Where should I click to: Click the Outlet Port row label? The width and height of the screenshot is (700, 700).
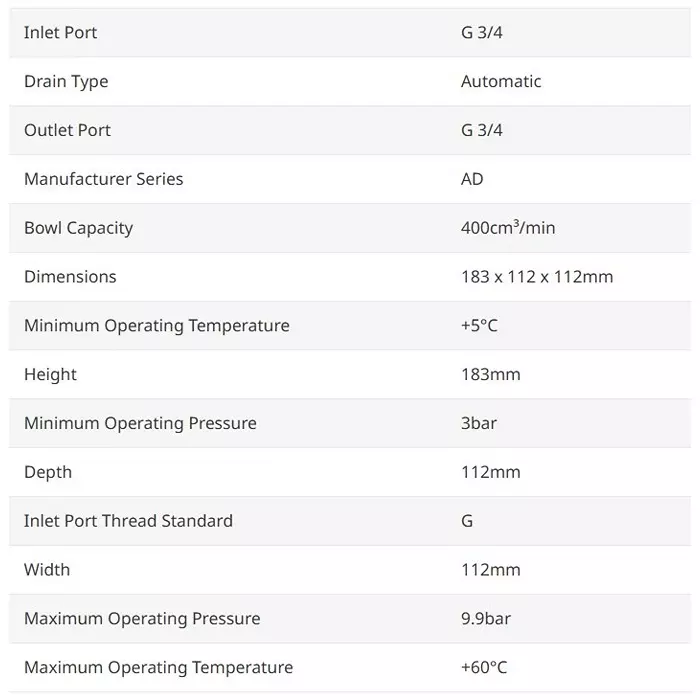tap(67, 131)
